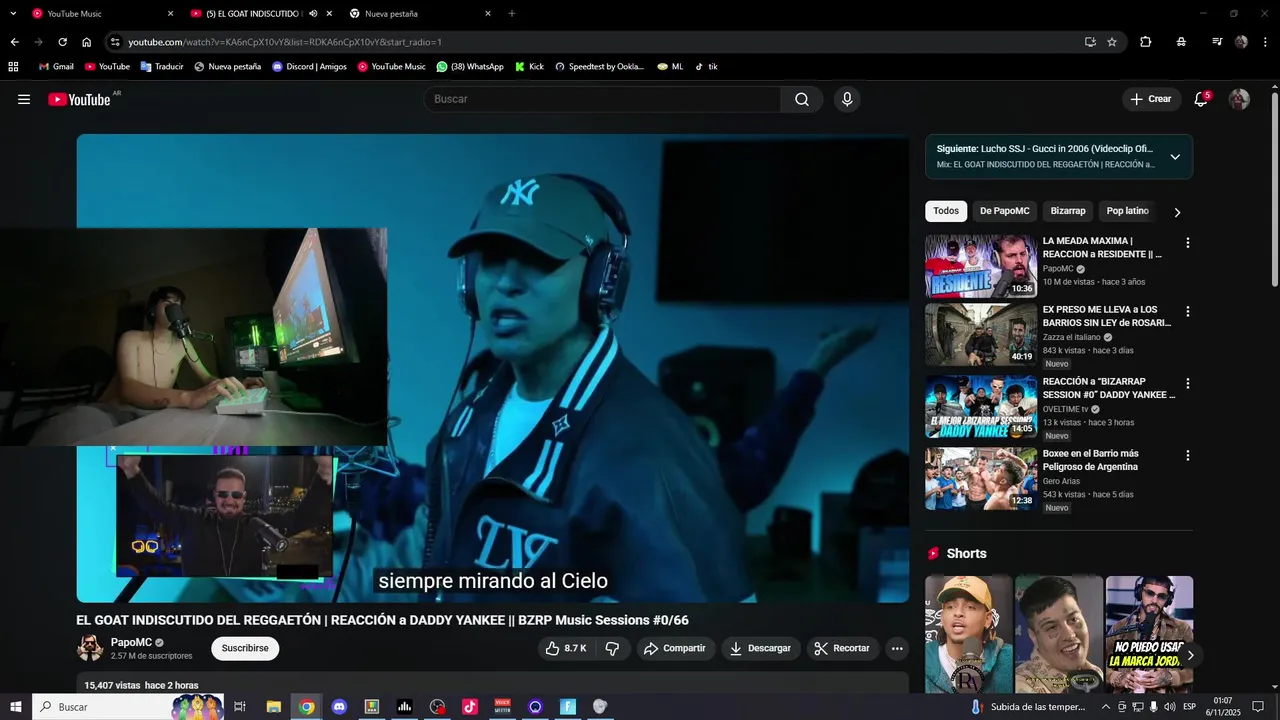Open the Windows Start menu
Image resolution: width=1280 pixels, height=720 pixels.
(16, 707)
